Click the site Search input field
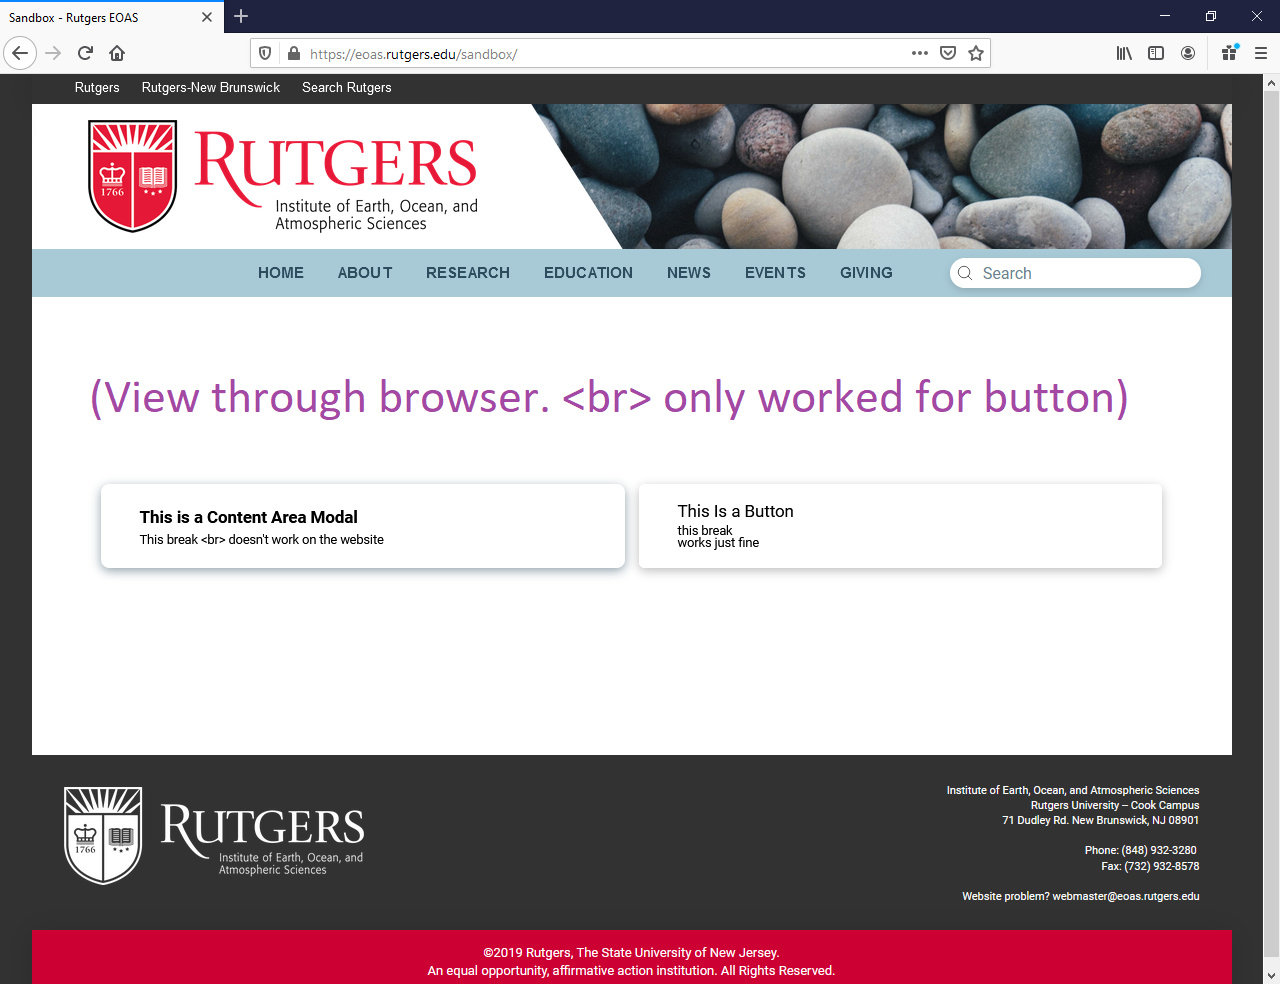The width and height of the screenshot is (1280, 984). (1075, 273)
